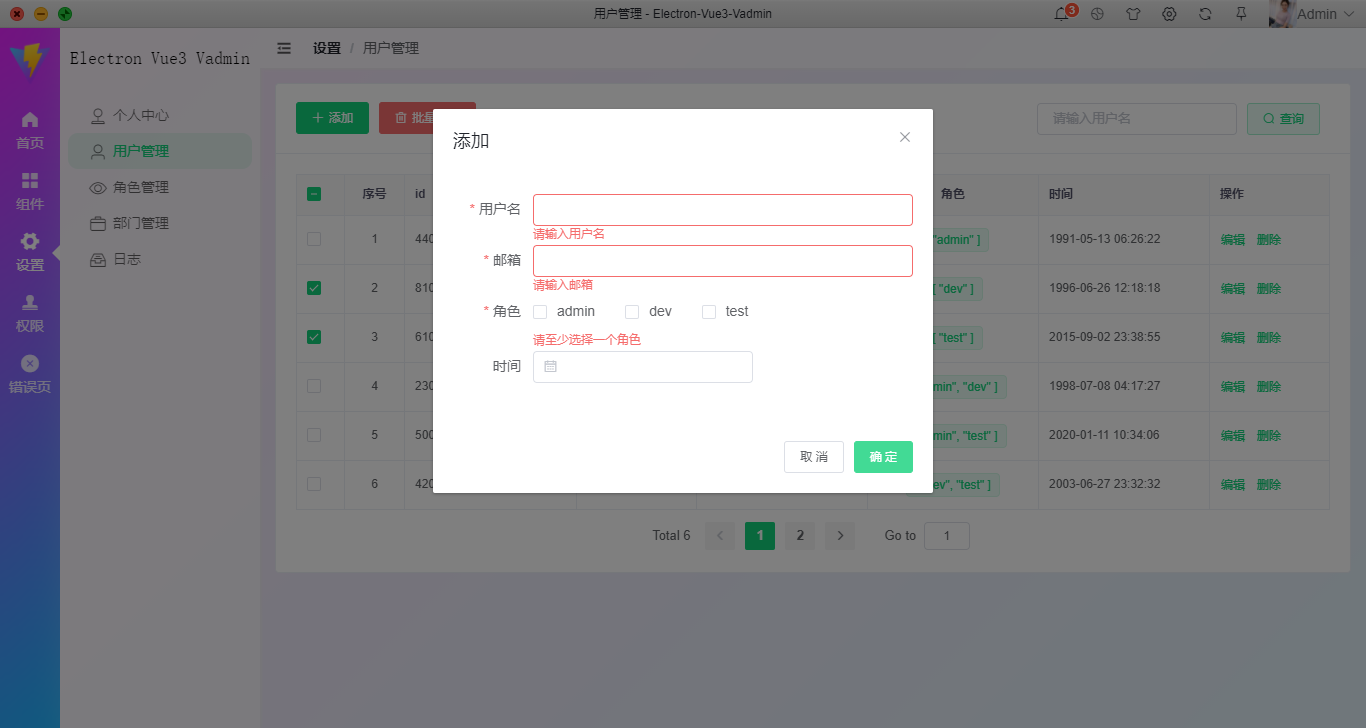Open the 时间 date picker in dialog
This screenshot has height=728, width=1366.
pos(643,367)
